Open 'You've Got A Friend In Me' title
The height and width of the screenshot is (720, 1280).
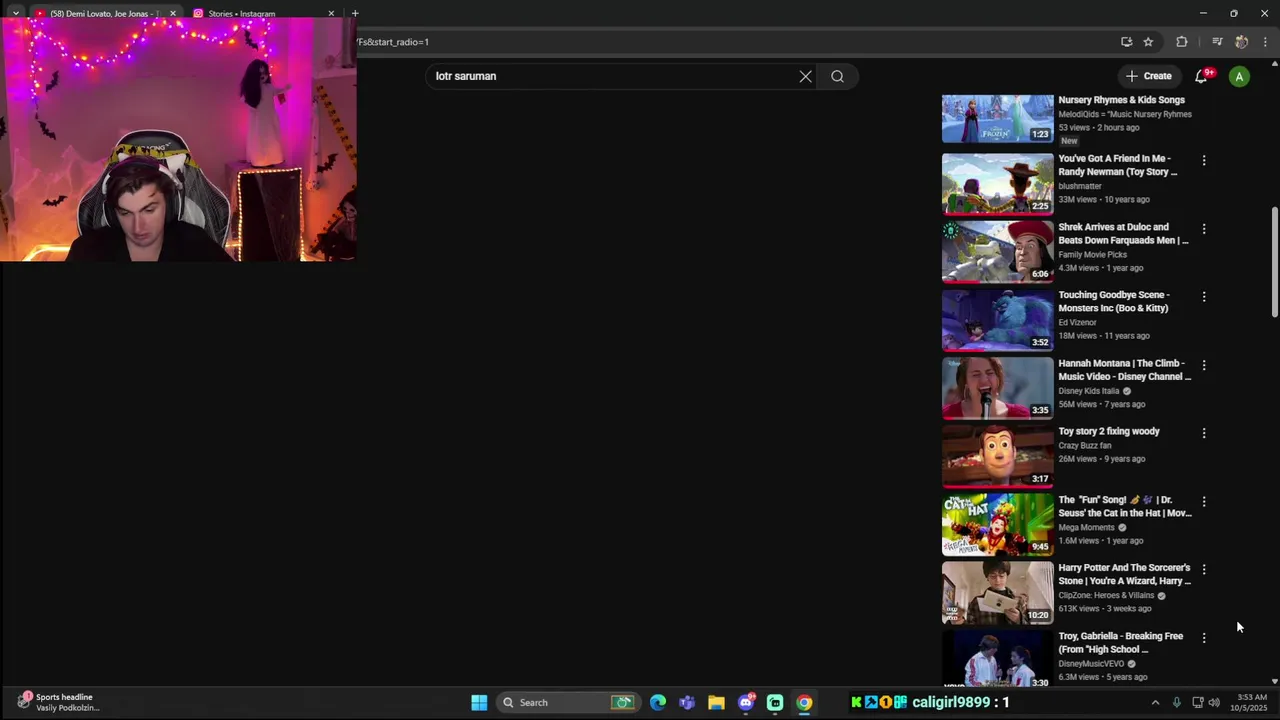(1118, 165)
